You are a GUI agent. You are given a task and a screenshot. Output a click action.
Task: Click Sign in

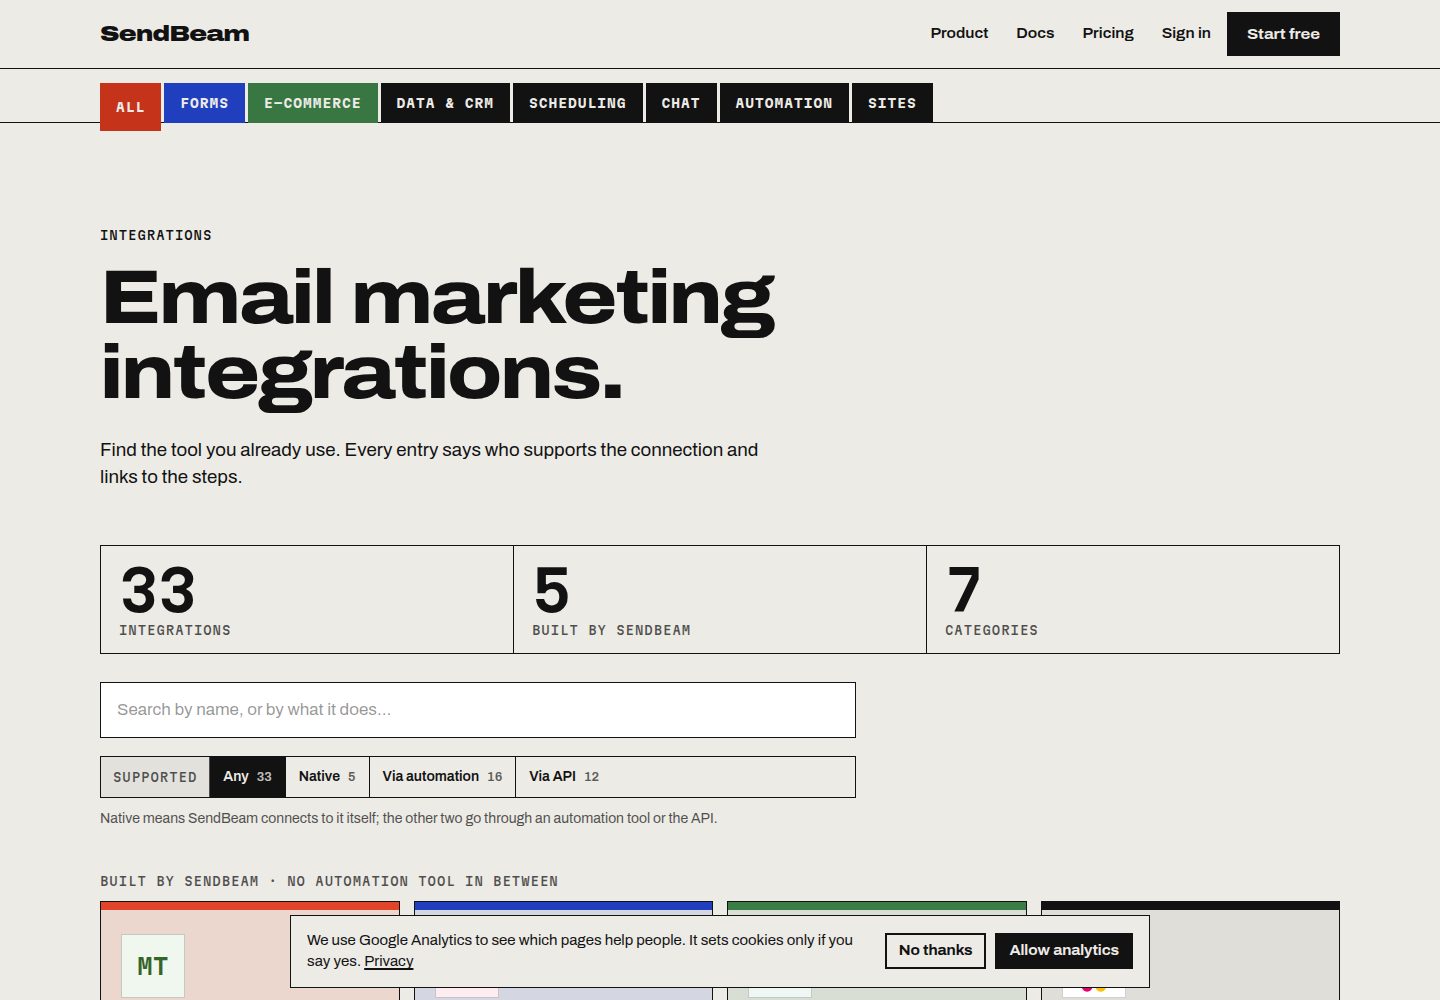pos(1186,33)
